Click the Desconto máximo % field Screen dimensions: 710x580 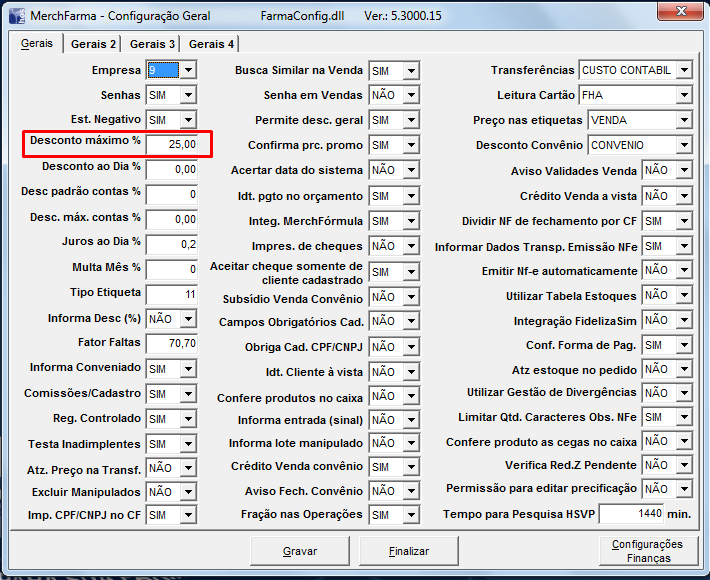pos(171,145)
